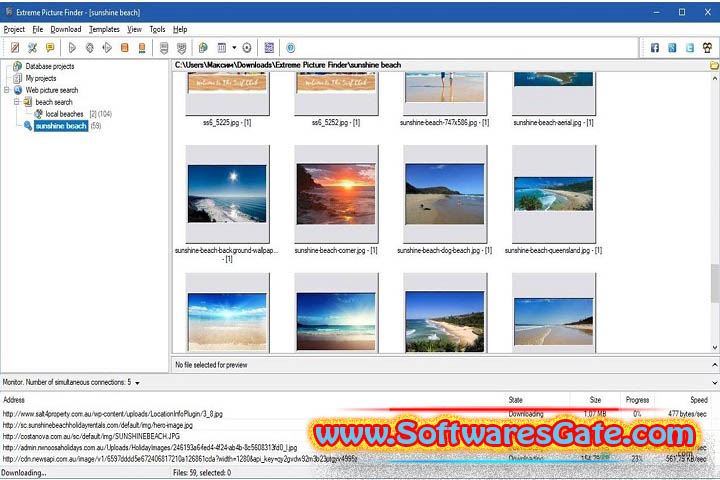The image size is (720, 480).
Task: Open the Download menu
Action: 66,29
